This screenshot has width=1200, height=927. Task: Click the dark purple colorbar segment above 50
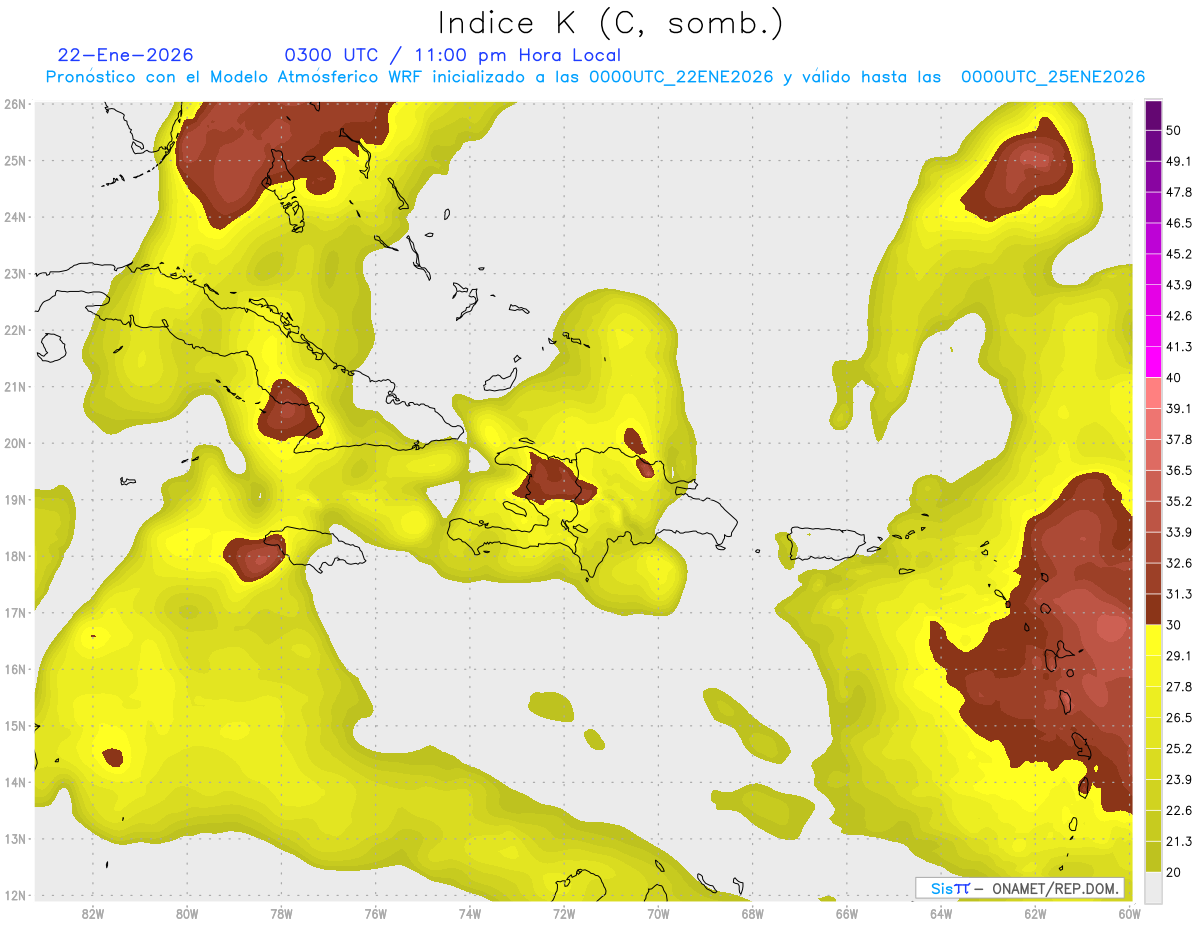(x=1153, y=115)
